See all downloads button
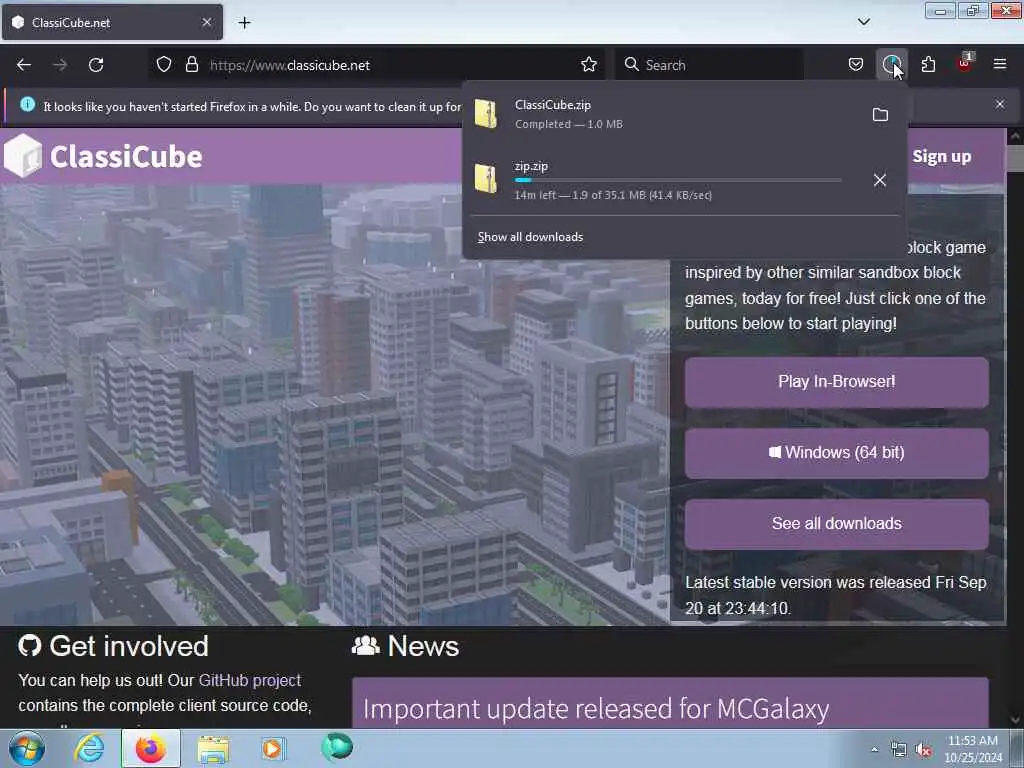The width and height of the screenshot is (1024, 768). click(x=836, y=524)
